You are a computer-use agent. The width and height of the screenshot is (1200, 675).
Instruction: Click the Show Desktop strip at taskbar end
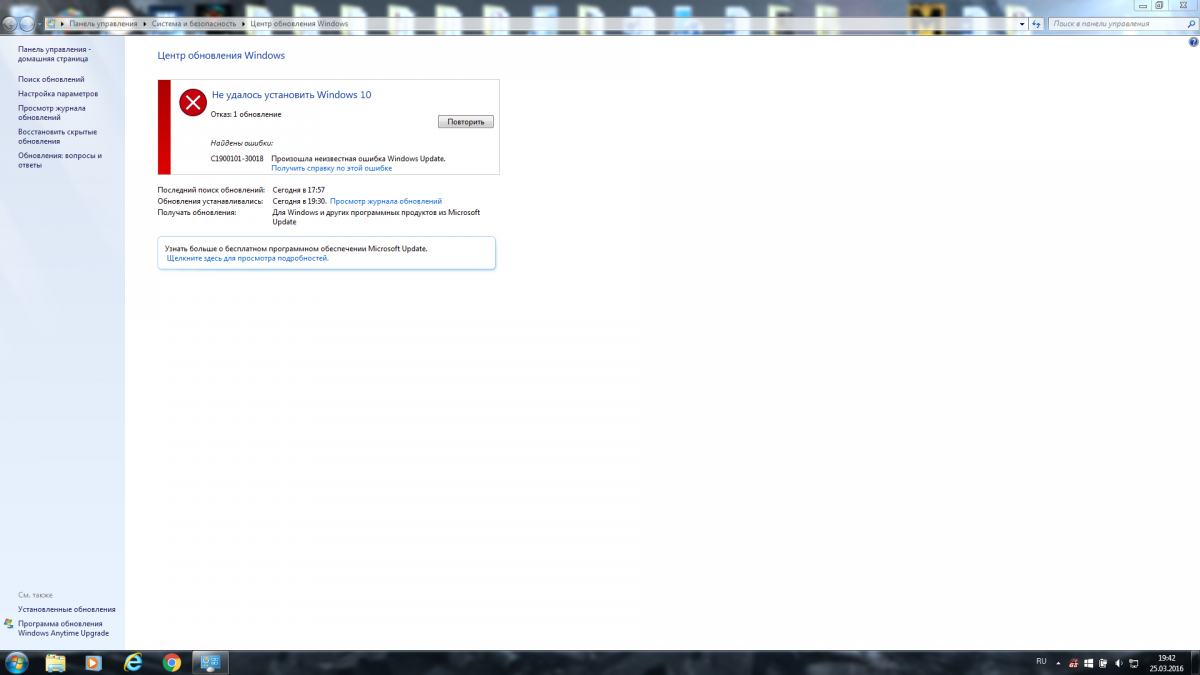(x=1194, y=662)
